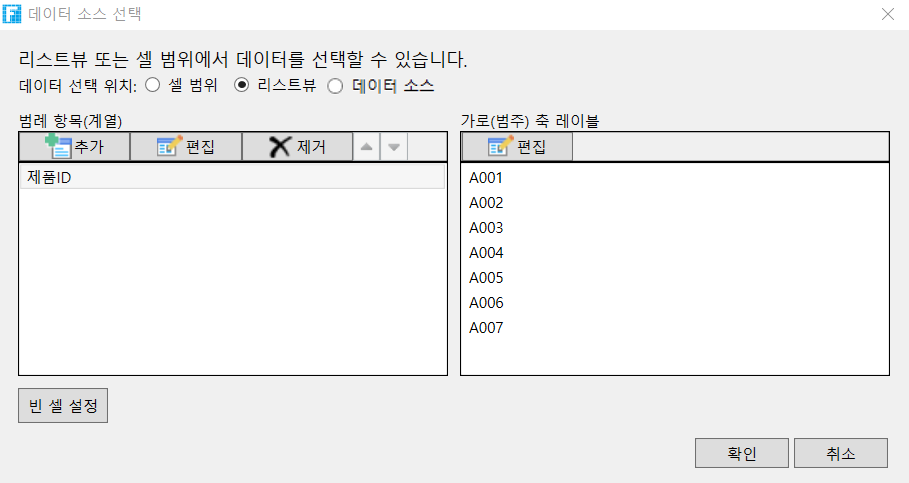Confirm with the 확인 button

pos(742,453)
